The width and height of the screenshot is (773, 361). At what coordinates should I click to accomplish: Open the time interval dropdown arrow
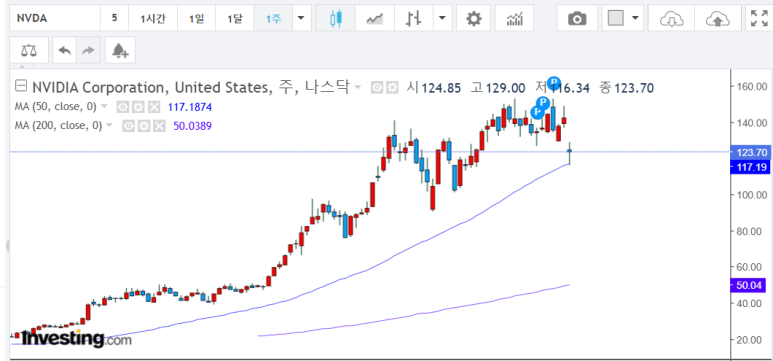click(301, 18)
